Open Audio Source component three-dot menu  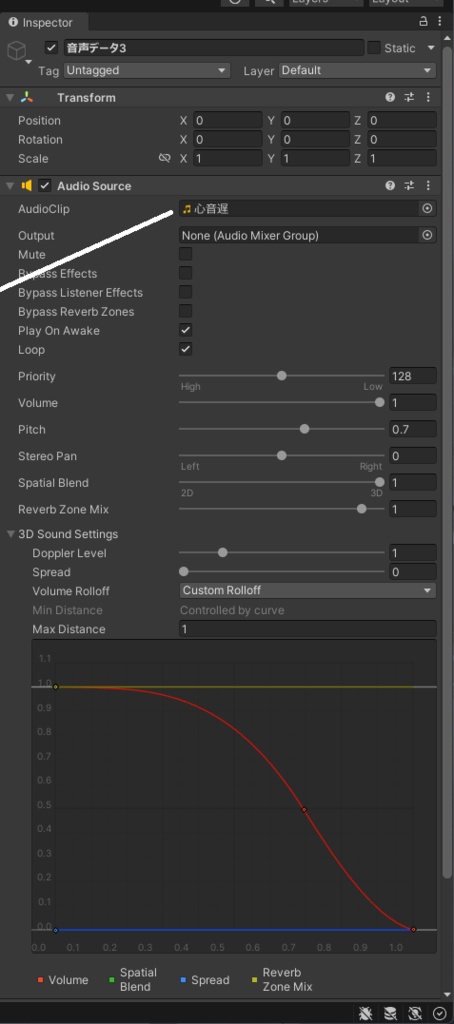(x=428, y=185)
